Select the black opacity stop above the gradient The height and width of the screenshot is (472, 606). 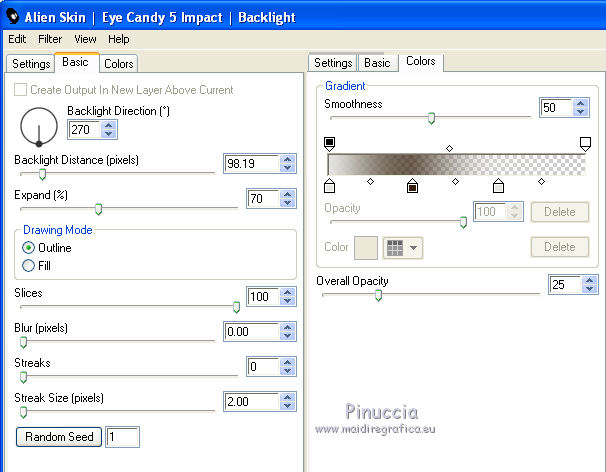[x=329, y=144]
